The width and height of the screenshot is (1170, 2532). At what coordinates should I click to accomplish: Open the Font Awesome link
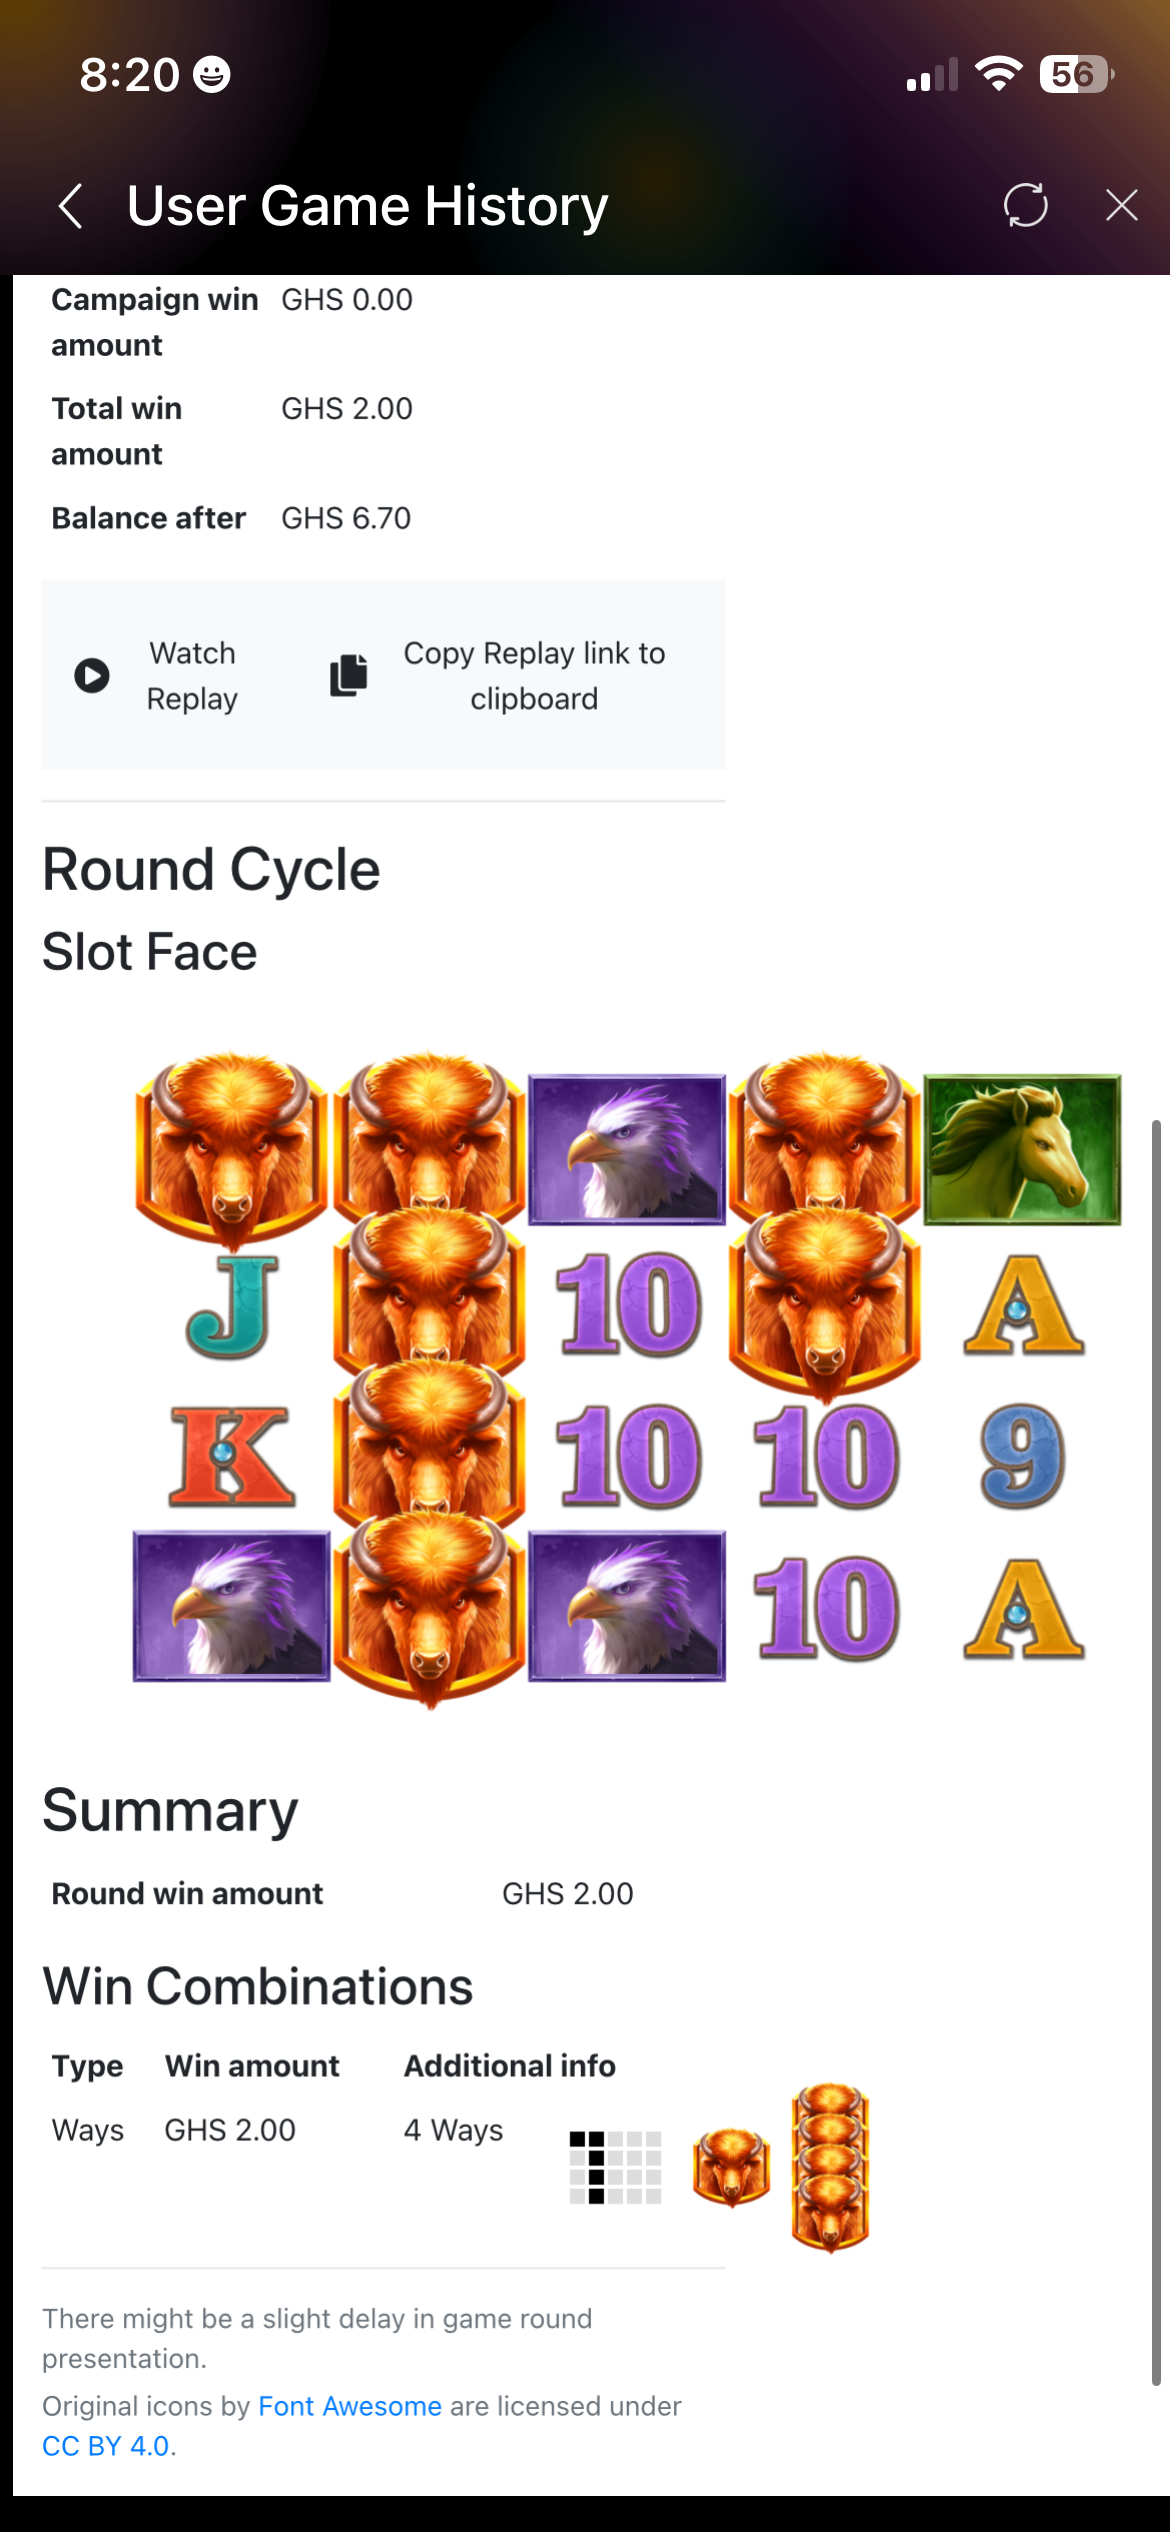tap(350, 2405)
